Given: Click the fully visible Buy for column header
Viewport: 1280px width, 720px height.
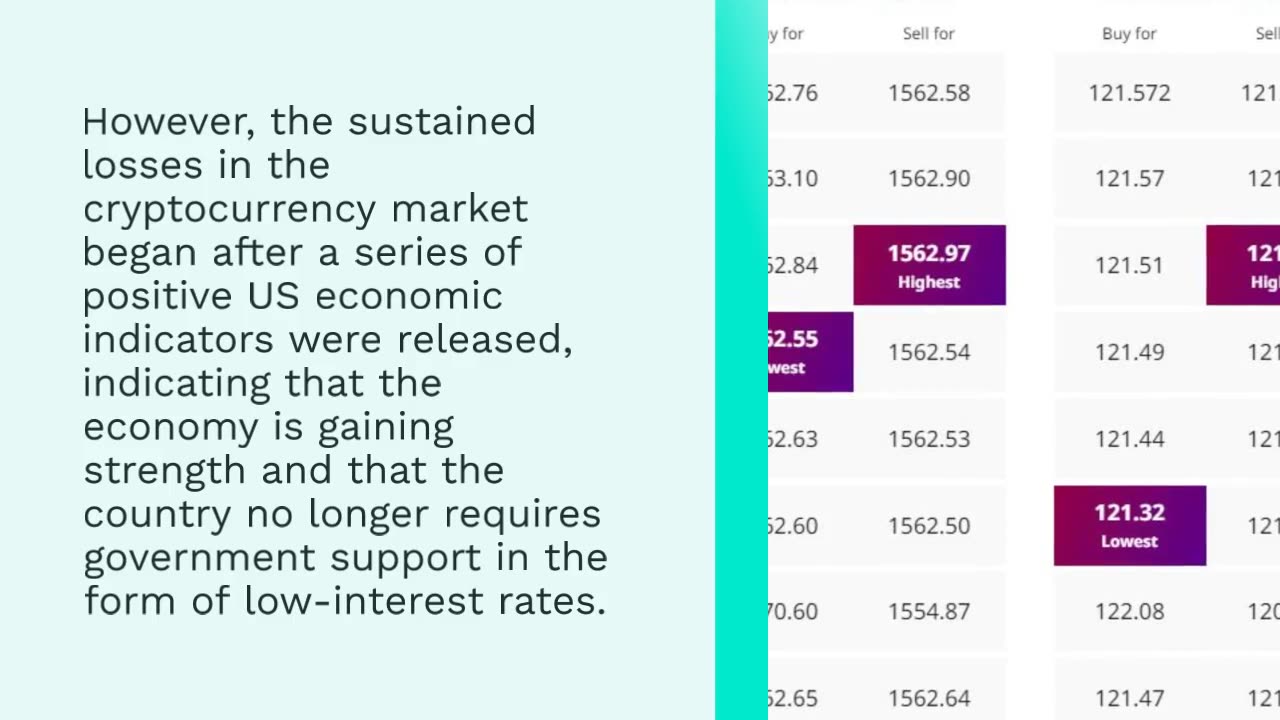Looking at the screenshot, I should 1130,33.
